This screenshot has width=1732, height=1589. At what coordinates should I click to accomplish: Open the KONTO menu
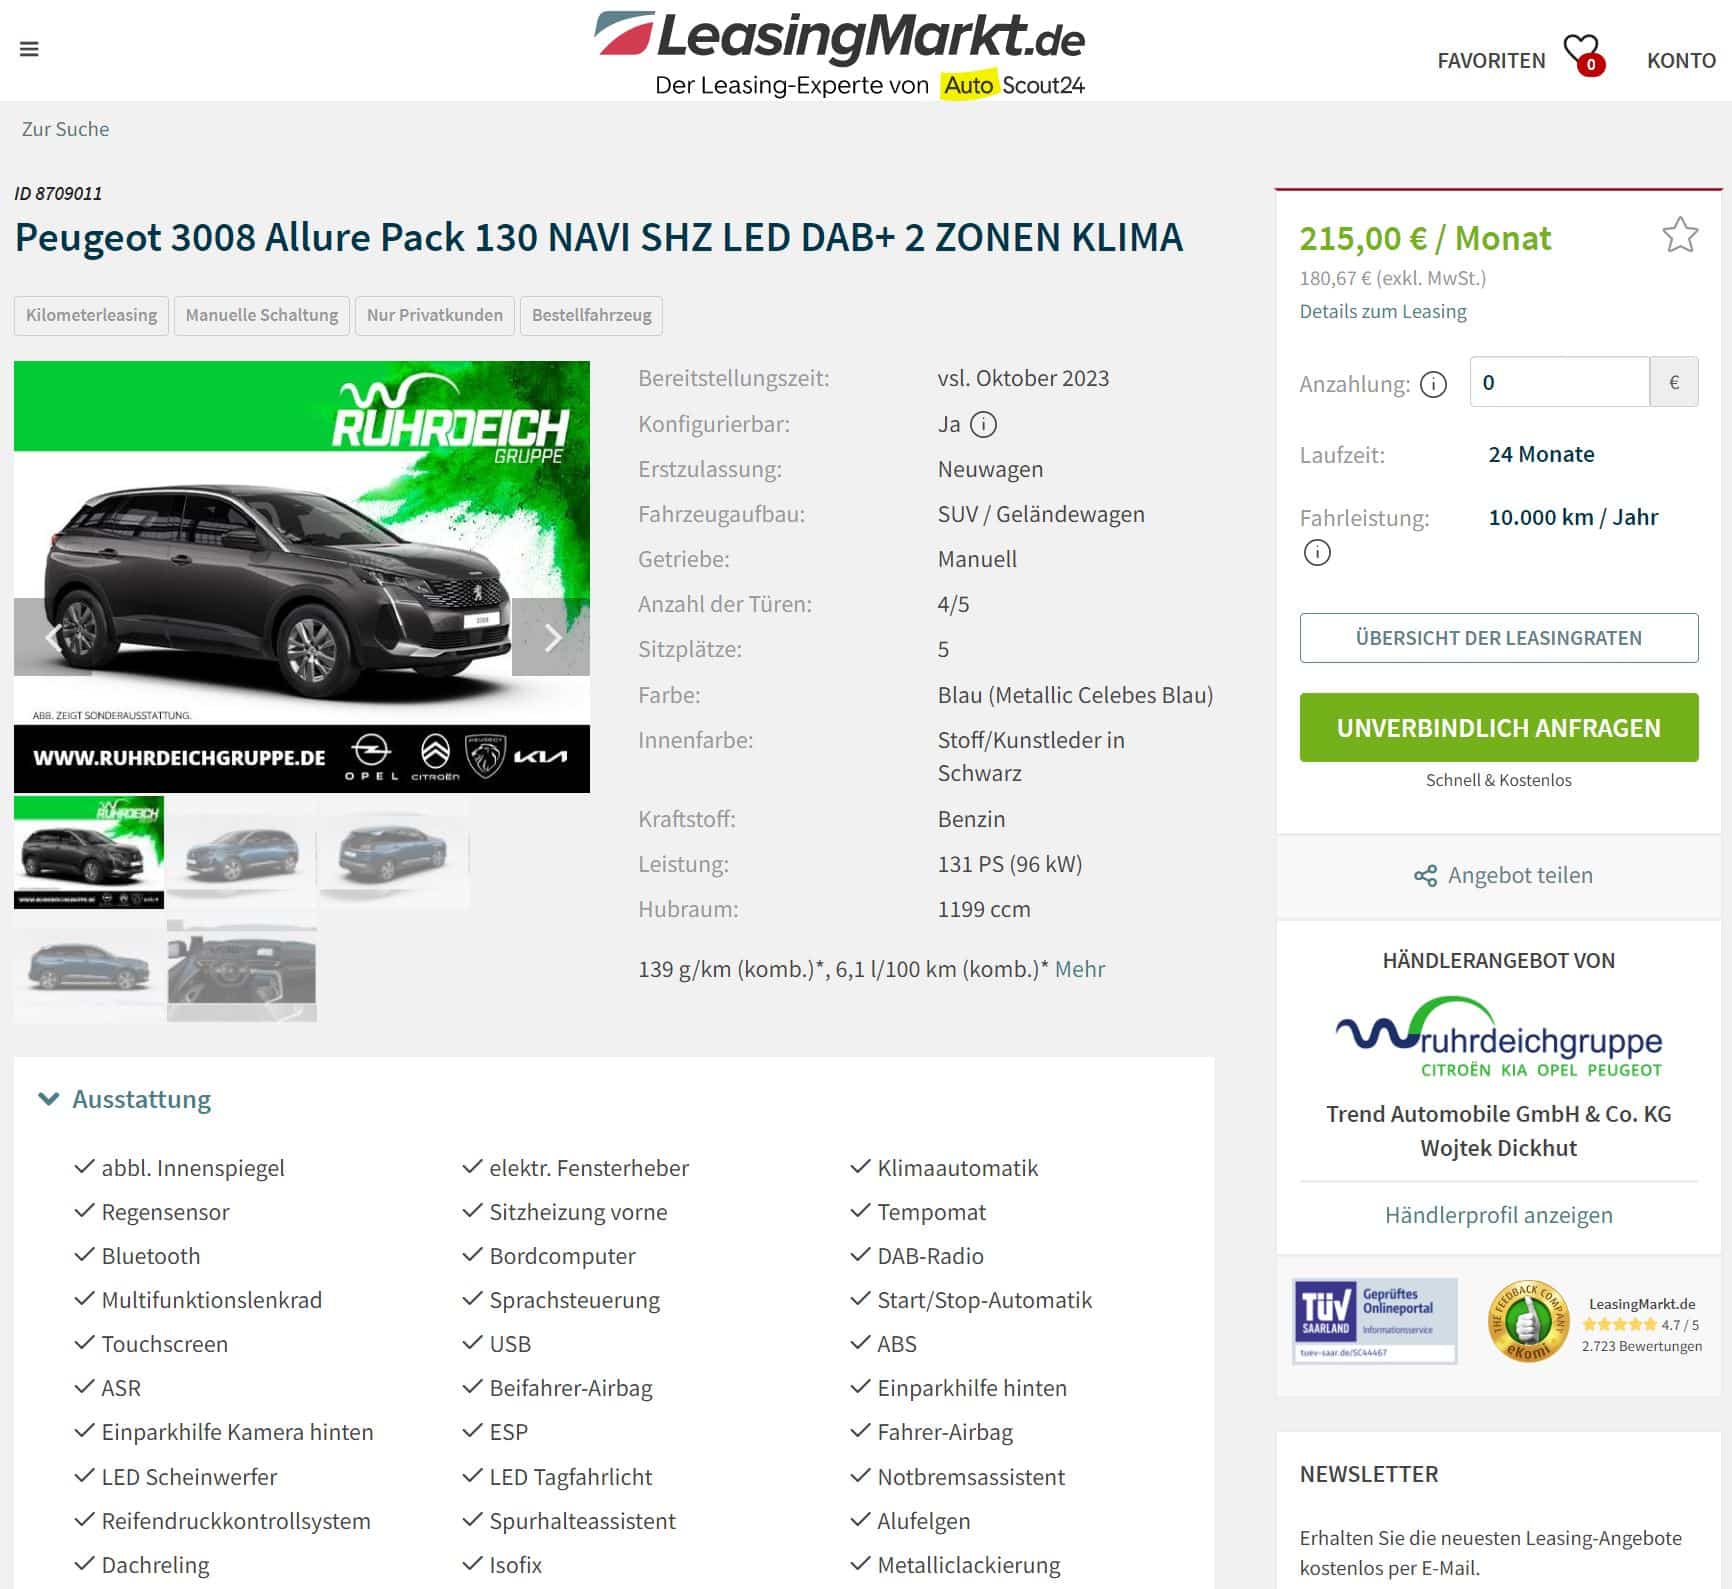(x=1681, y=60)
